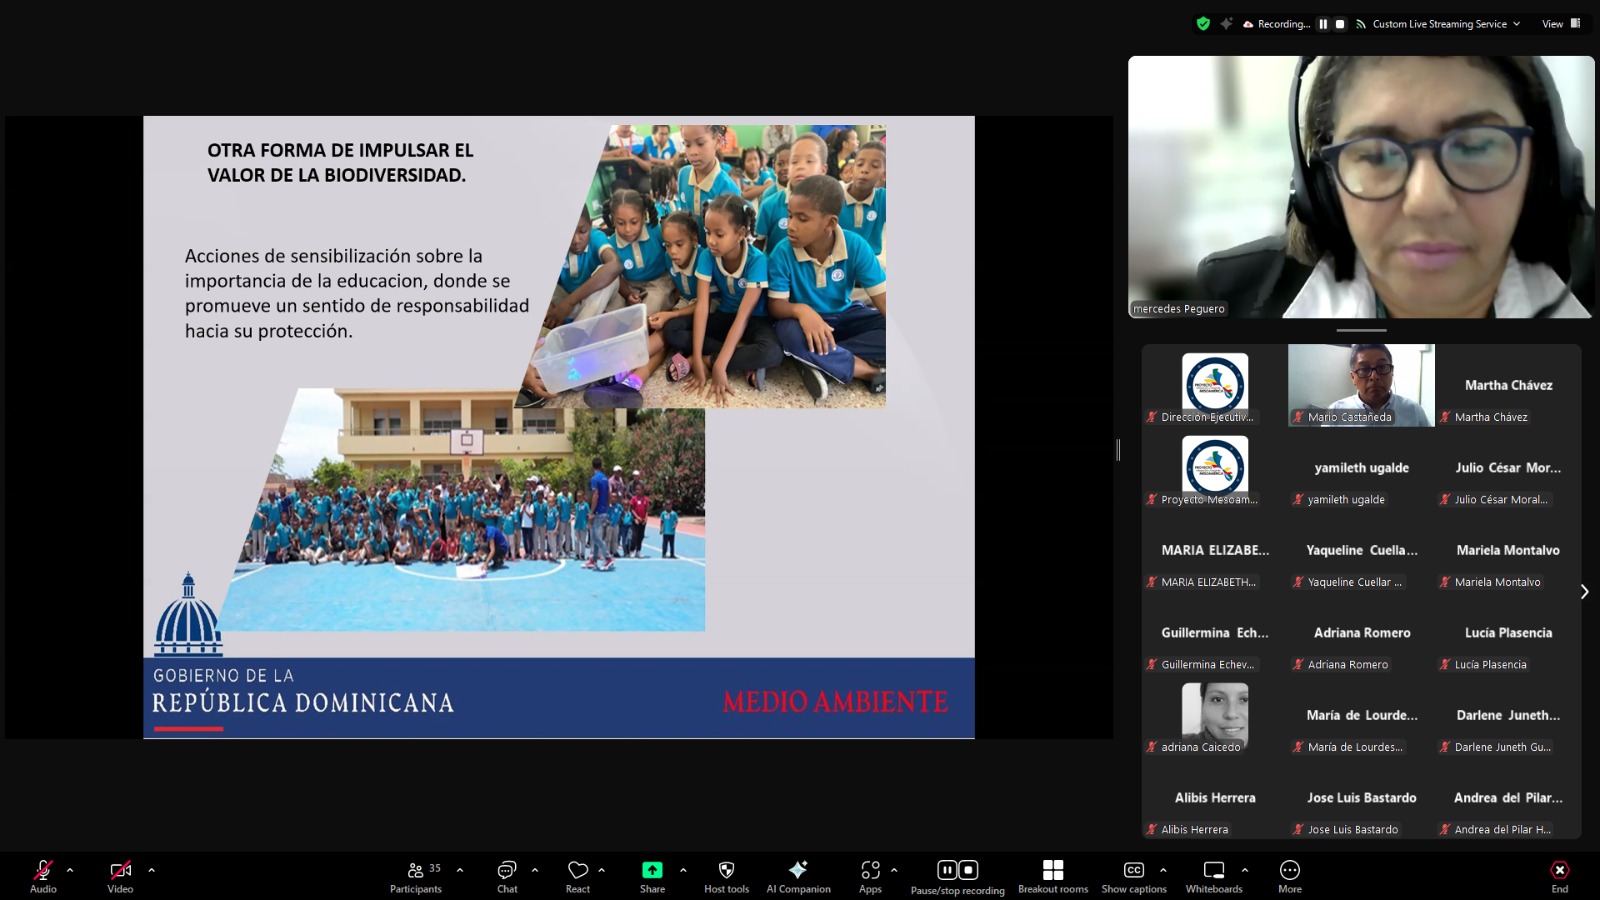Image resolution: width=1600 pixels, height=900 pixels.
Task: Select yamileth ugalde participant tile
Action: click(1361, 468)
